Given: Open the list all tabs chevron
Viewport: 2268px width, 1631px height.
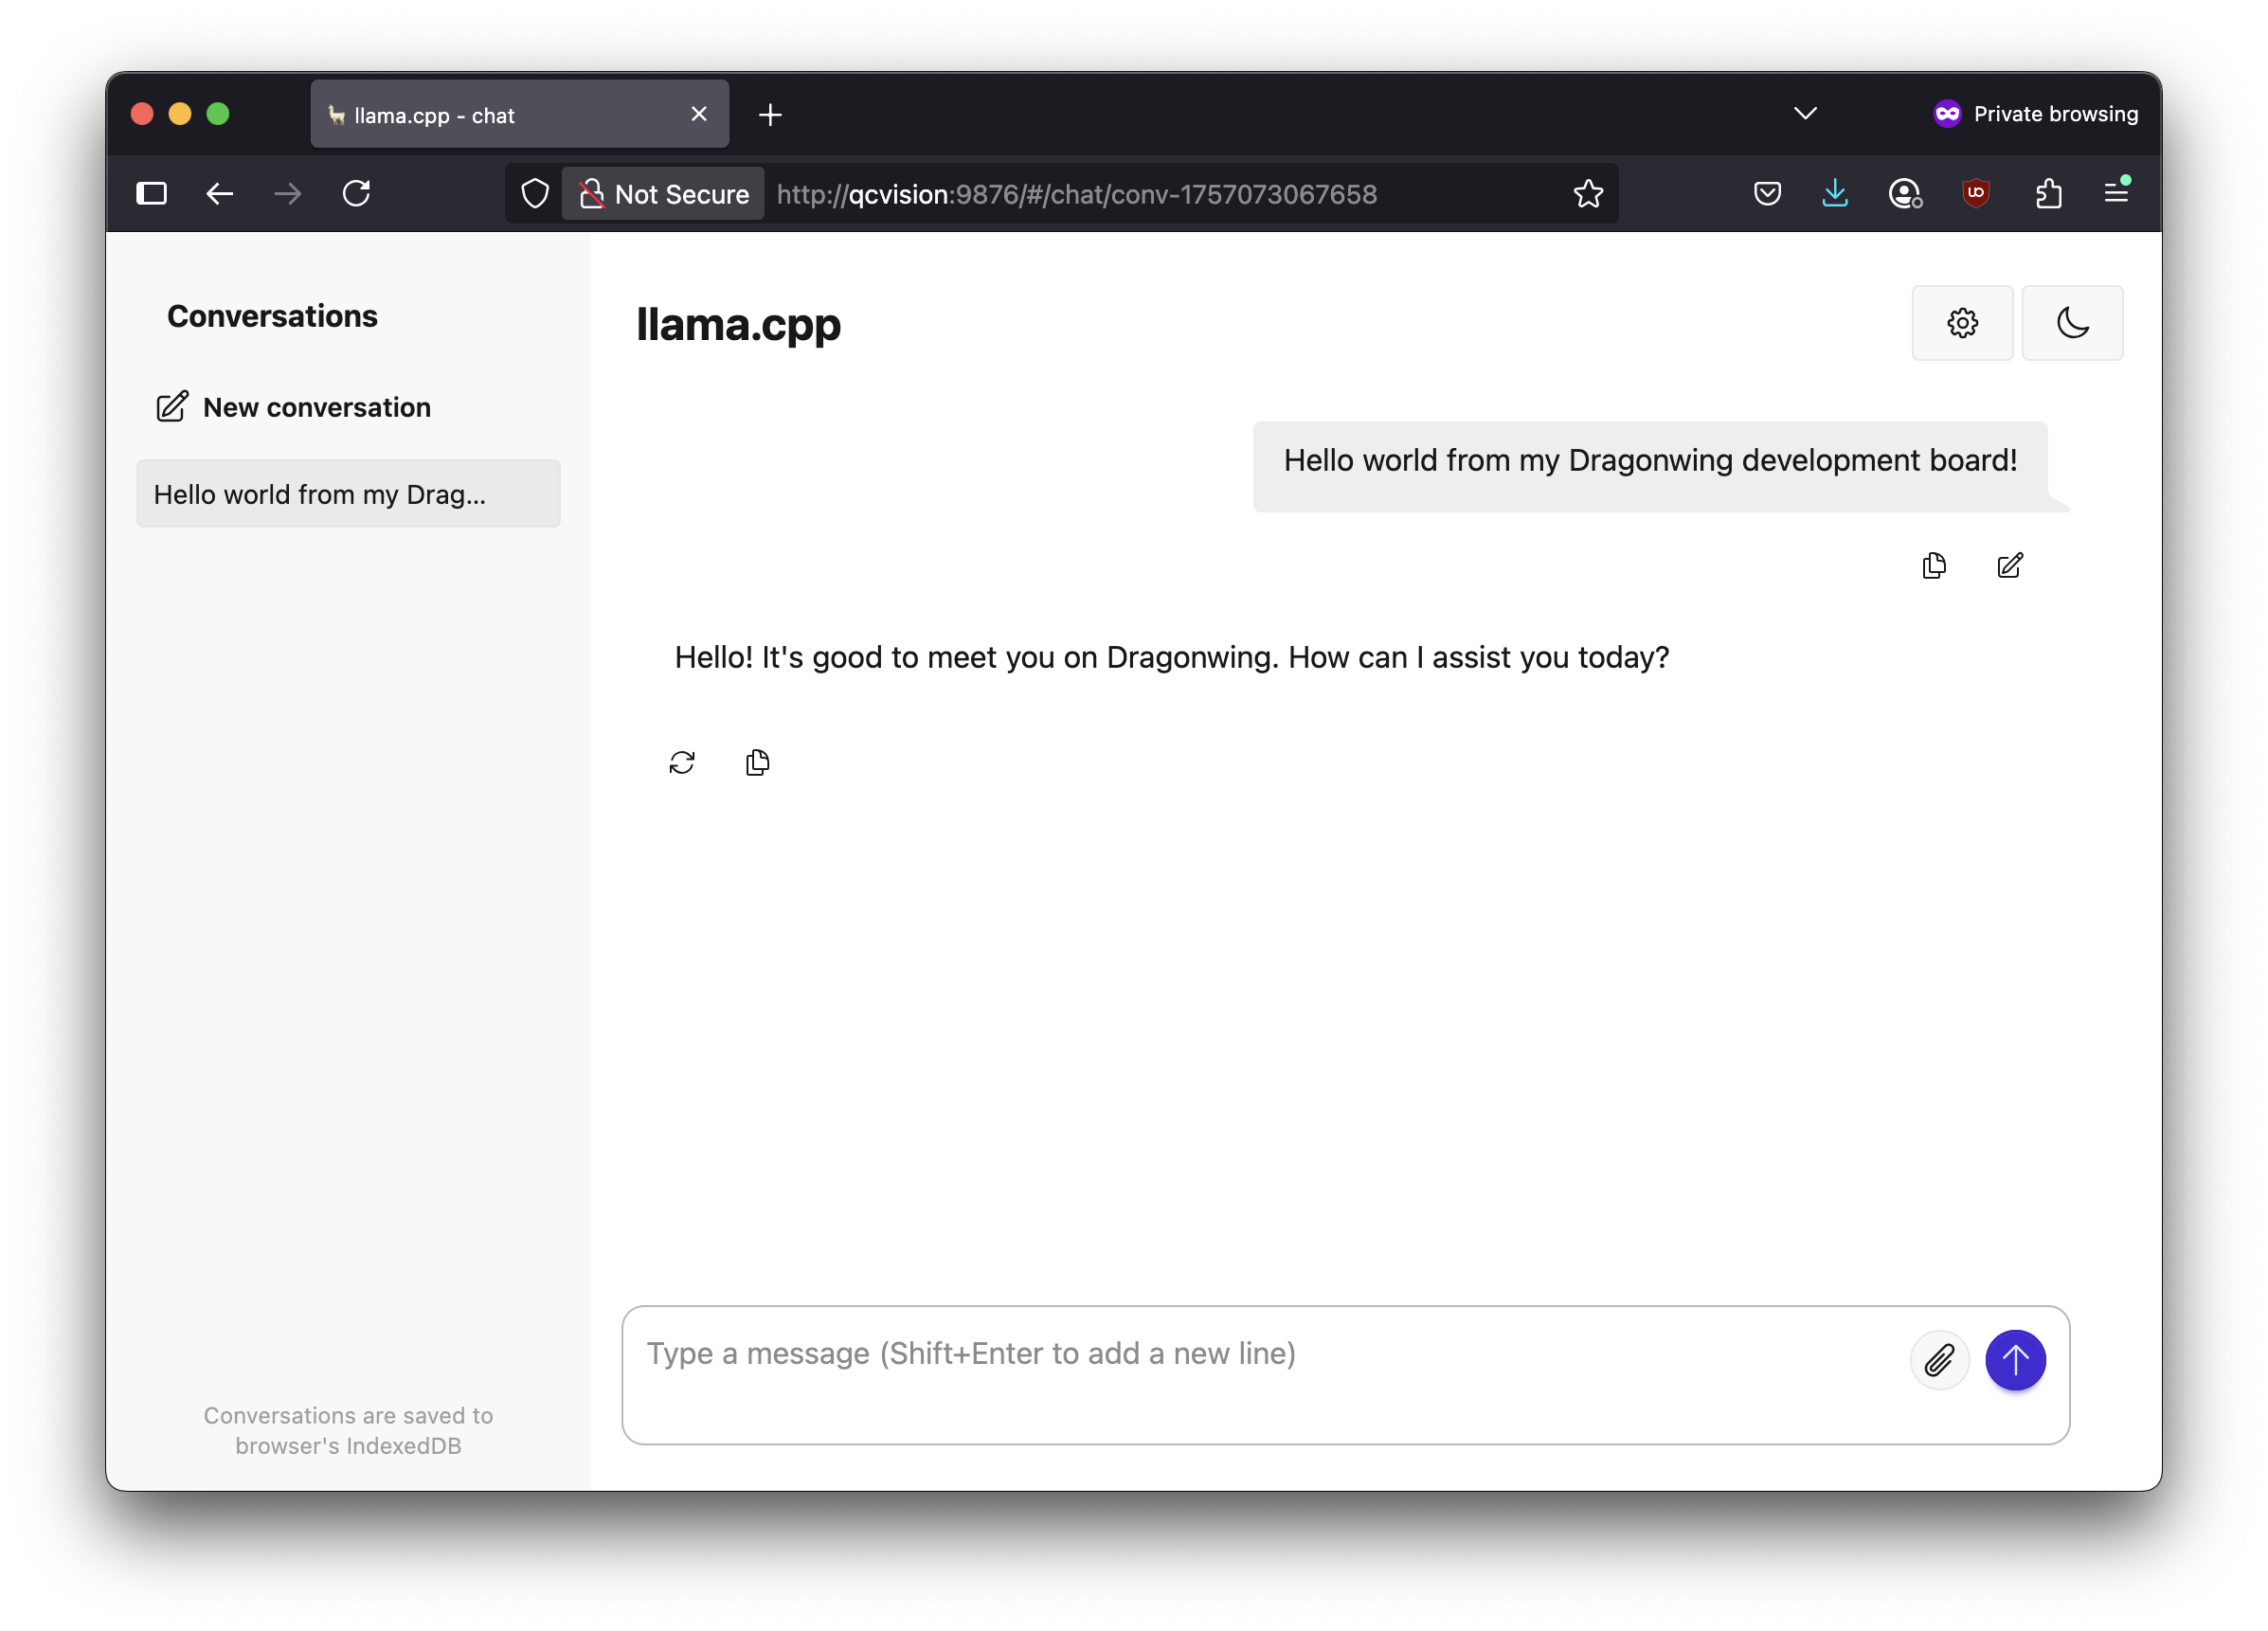Looking at the screenshot, I should pos(1805,113).
